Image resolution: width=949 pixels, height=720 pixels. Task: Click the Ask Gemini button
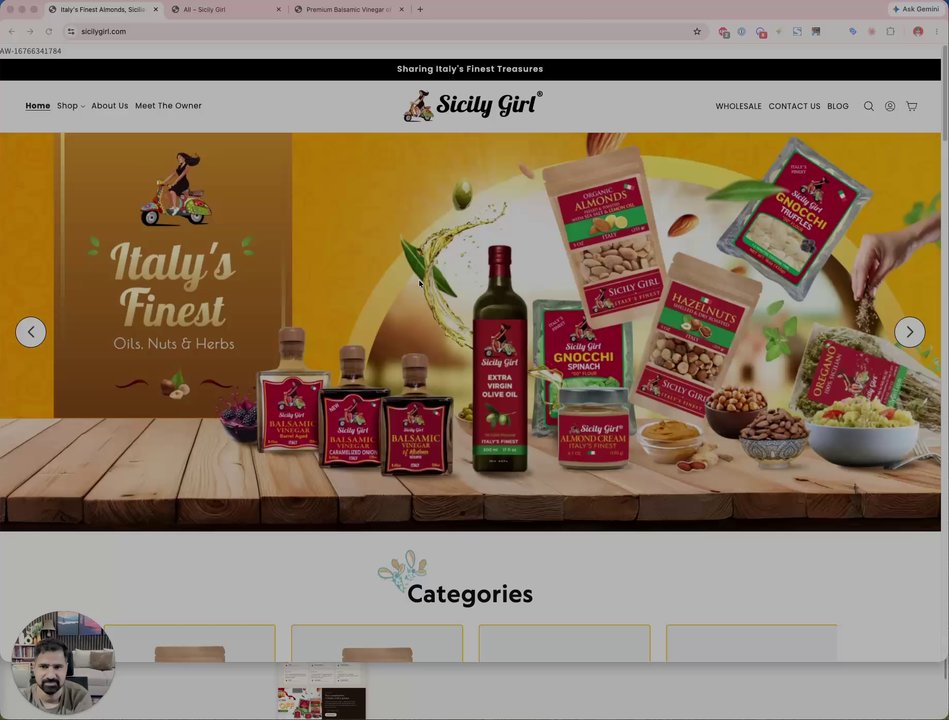pos(915,9)
